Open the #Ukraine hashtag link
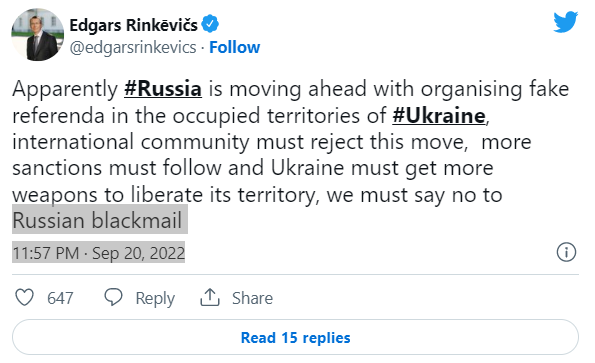This screenshot has width=595, height=363. pyautogui.click(x=439, y=115)
